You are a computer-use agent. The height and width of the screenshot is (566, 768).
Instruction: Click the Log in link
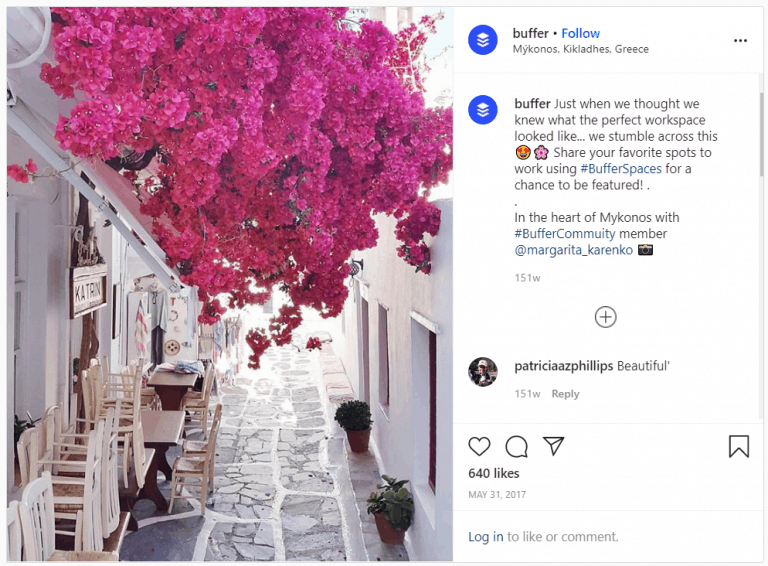(485, 537)
